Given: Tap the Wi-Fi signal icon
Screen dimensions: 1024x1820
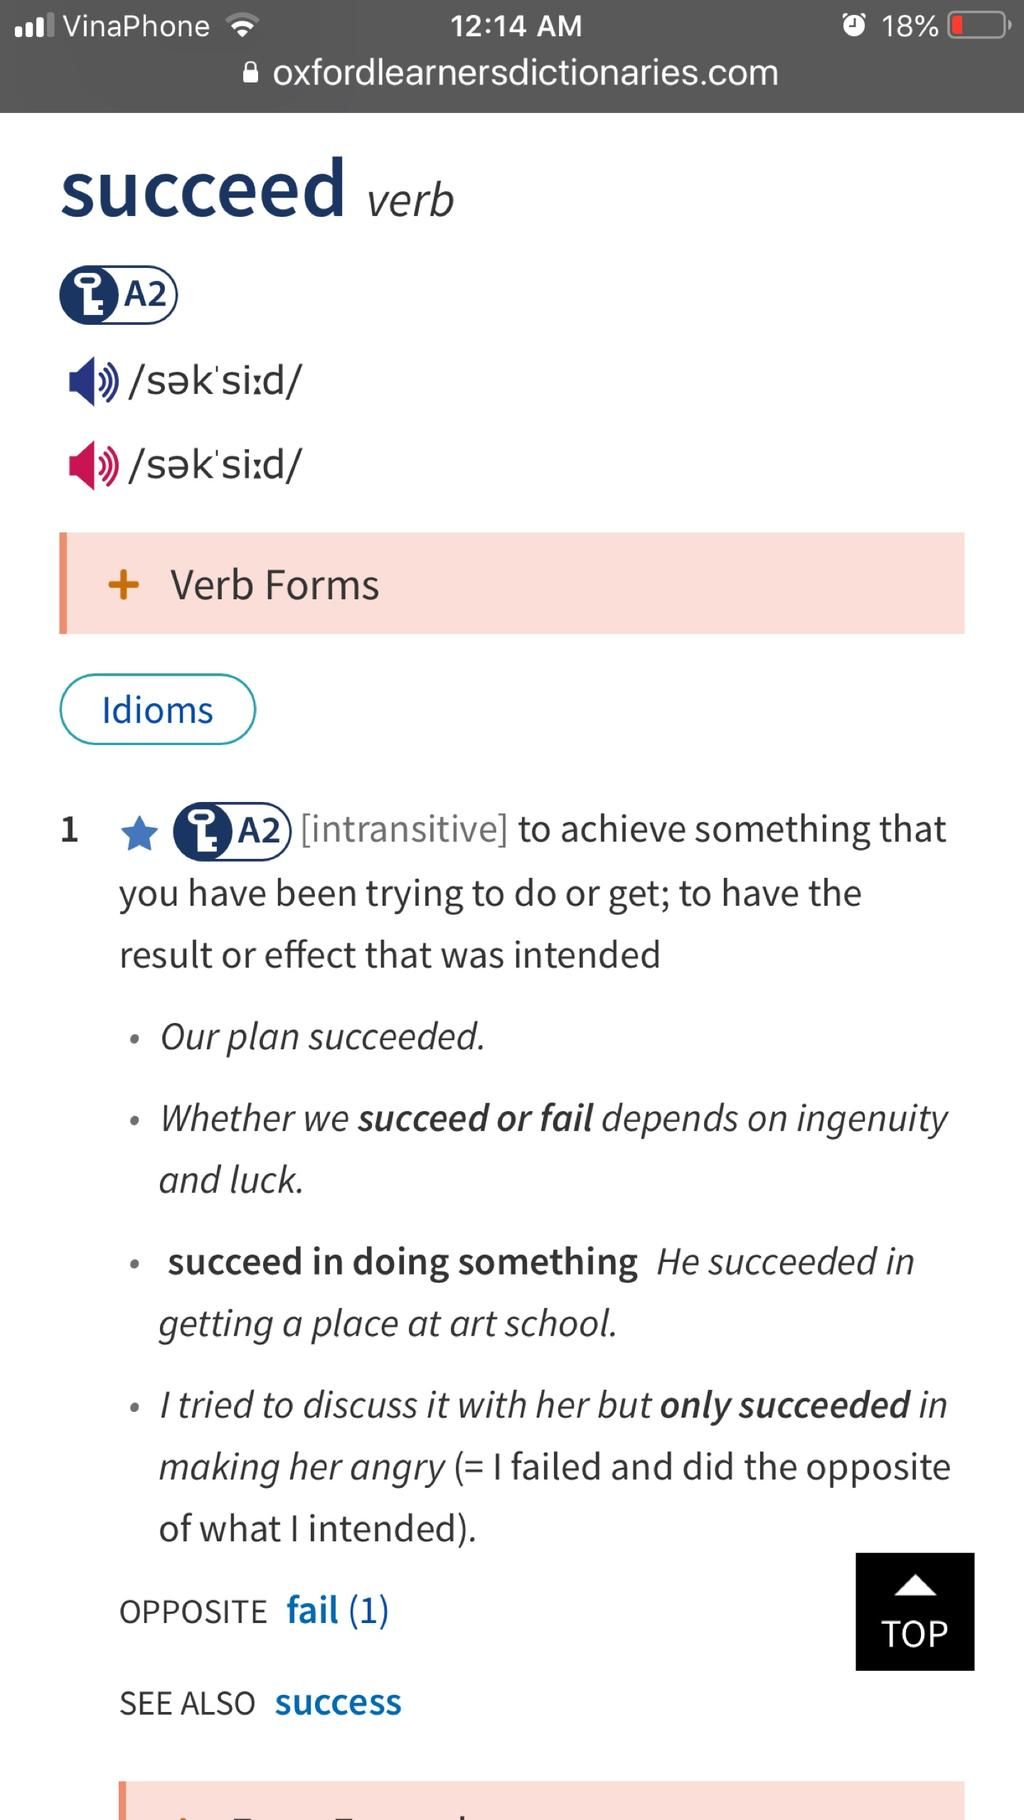Looking at the screenshot, I should [x=241, y=25].
